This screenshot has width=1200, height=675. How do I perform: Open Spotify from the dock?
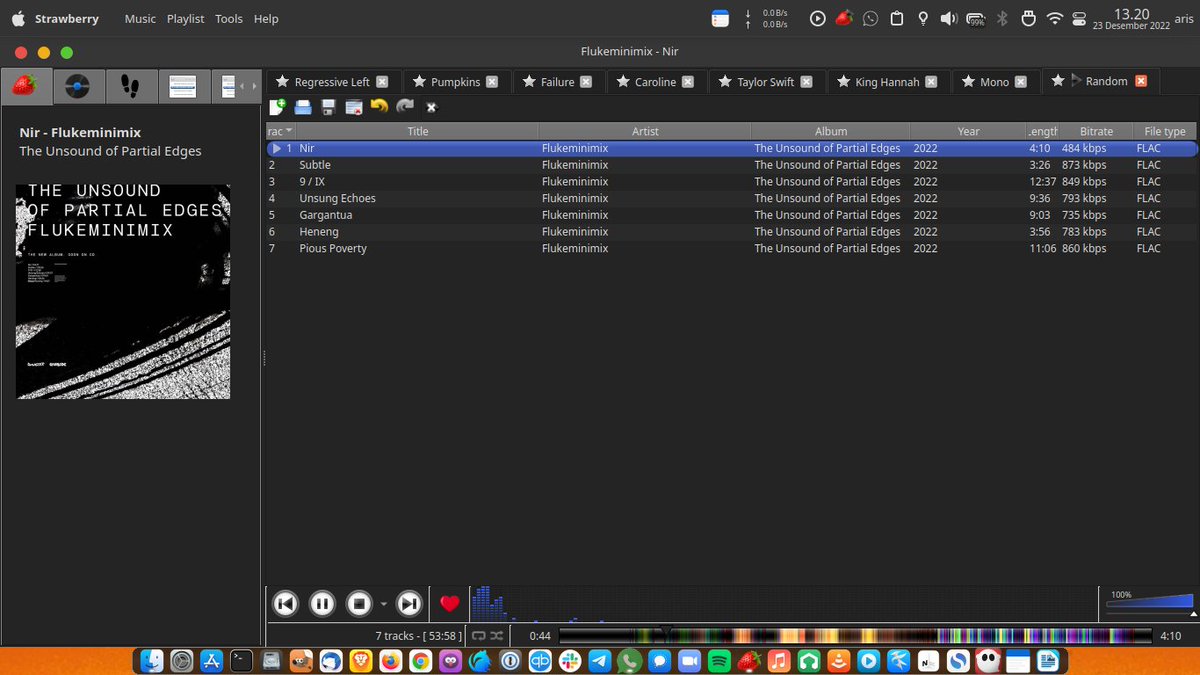(718, 661)
